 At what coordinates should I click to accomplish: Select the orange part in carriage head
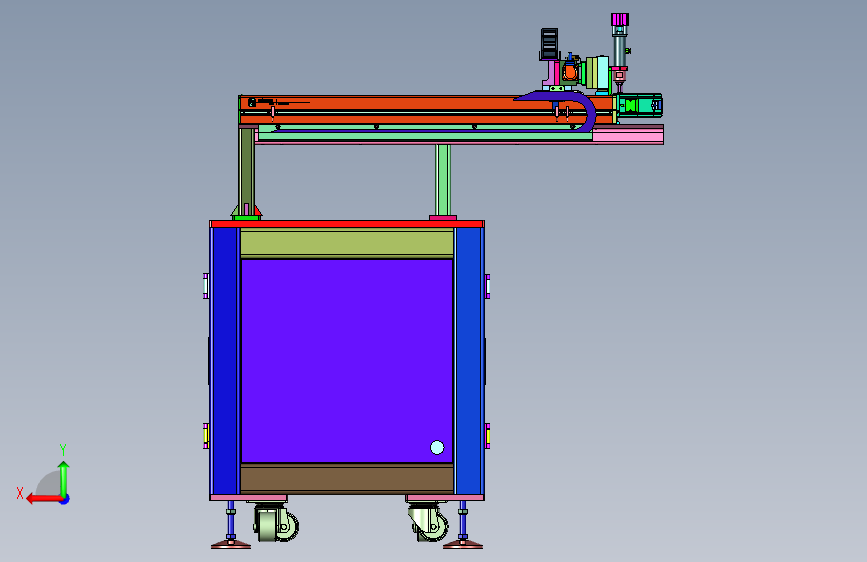[x=570, y=71]
